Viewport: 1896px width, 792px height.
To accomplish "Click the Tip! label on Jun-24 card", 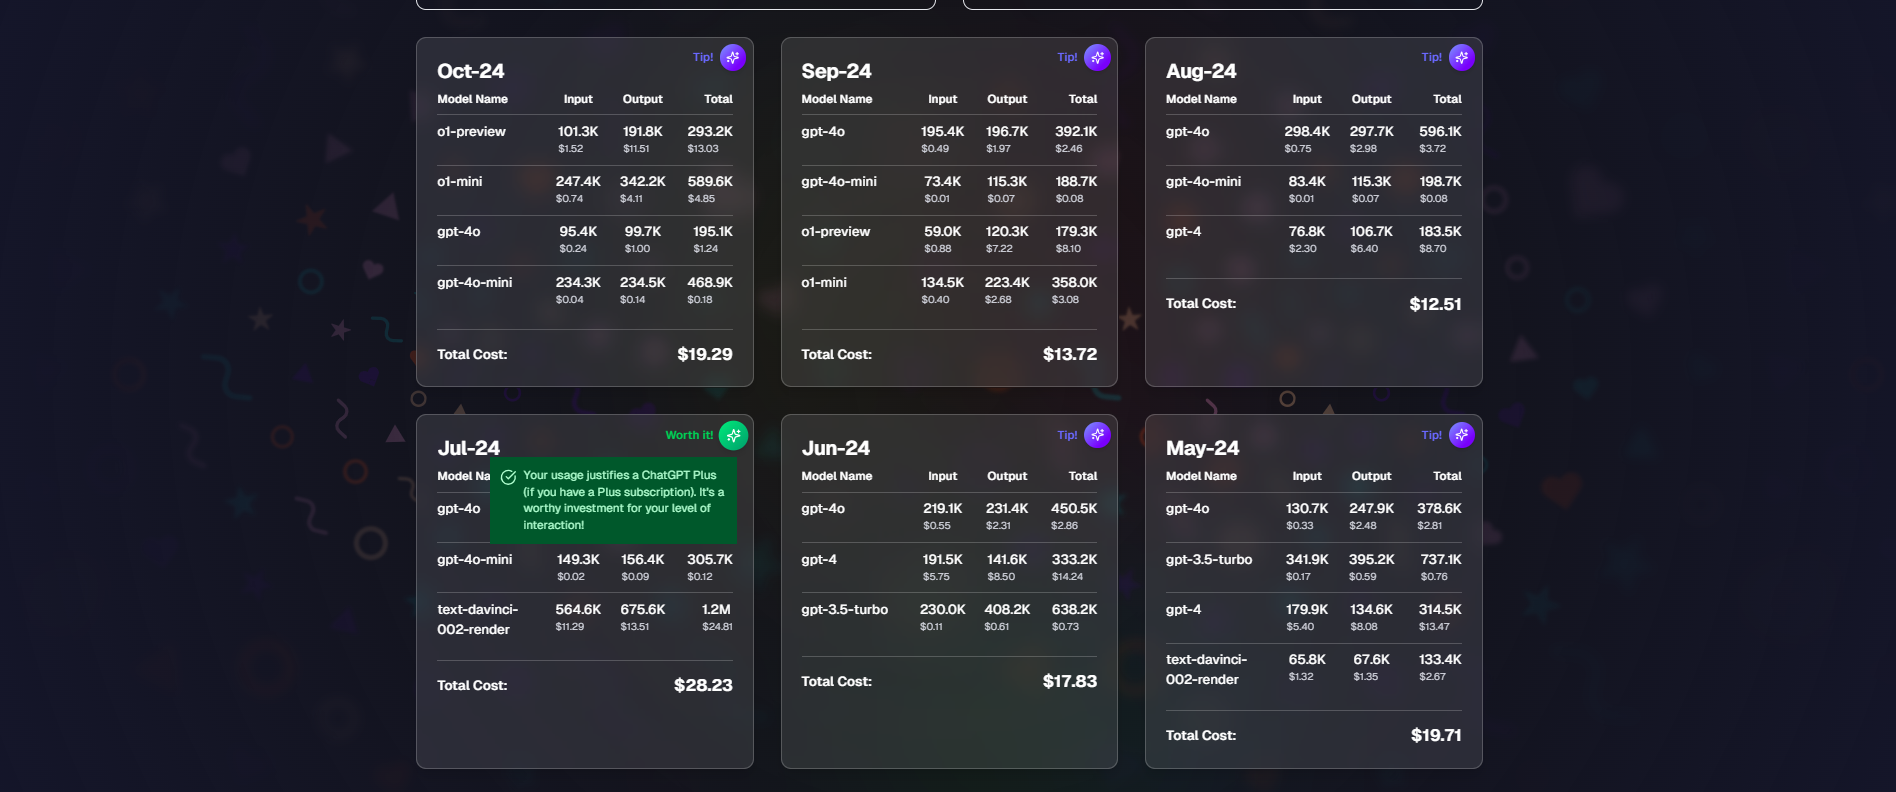I will coord(1067,435).
